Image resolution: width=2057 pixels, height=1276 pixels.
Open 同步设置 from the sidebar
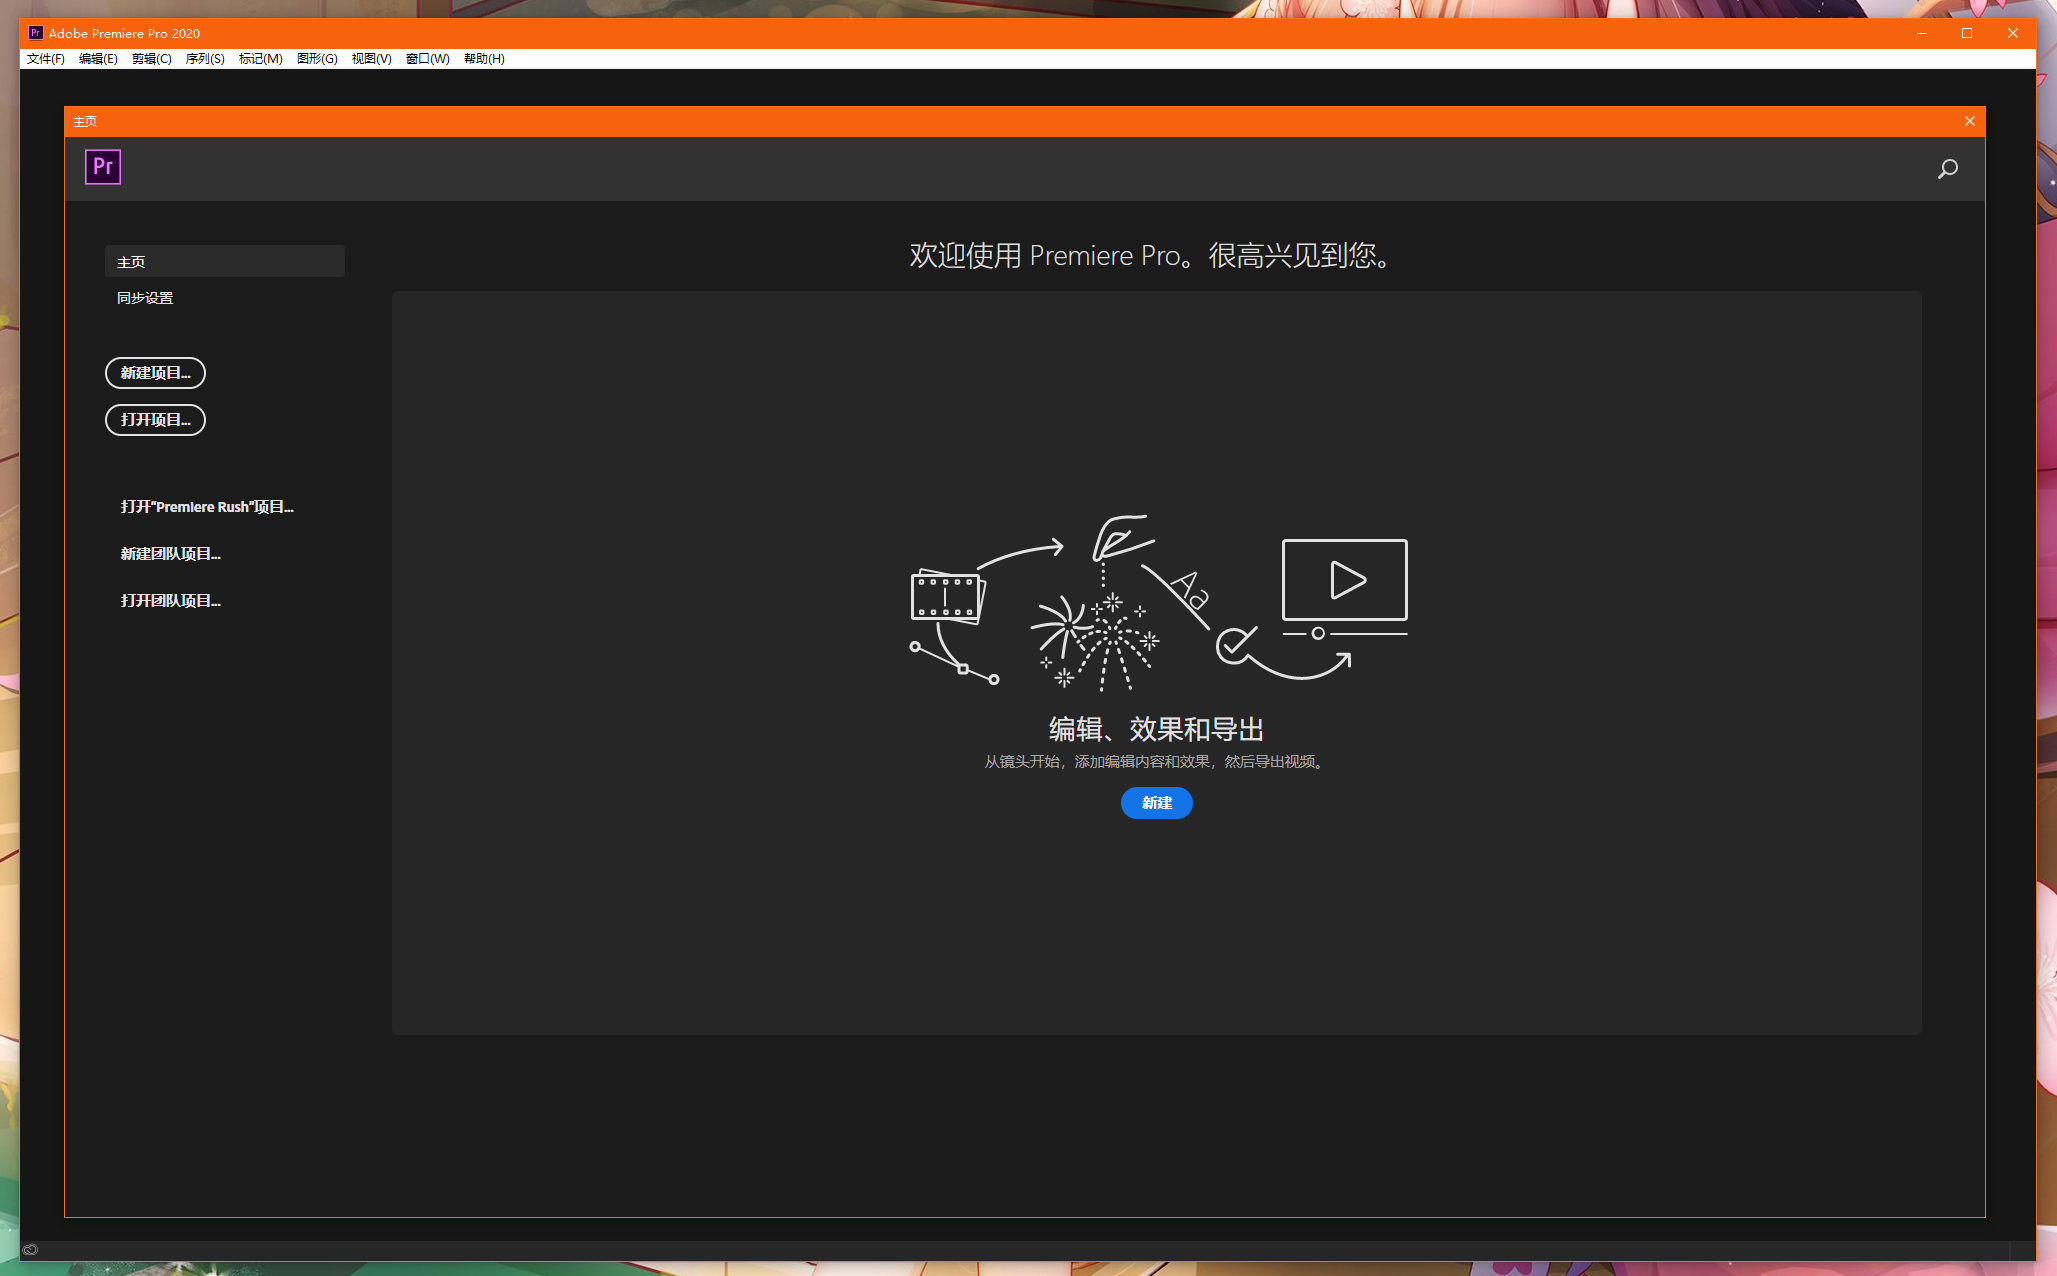[x=145, y=297]
